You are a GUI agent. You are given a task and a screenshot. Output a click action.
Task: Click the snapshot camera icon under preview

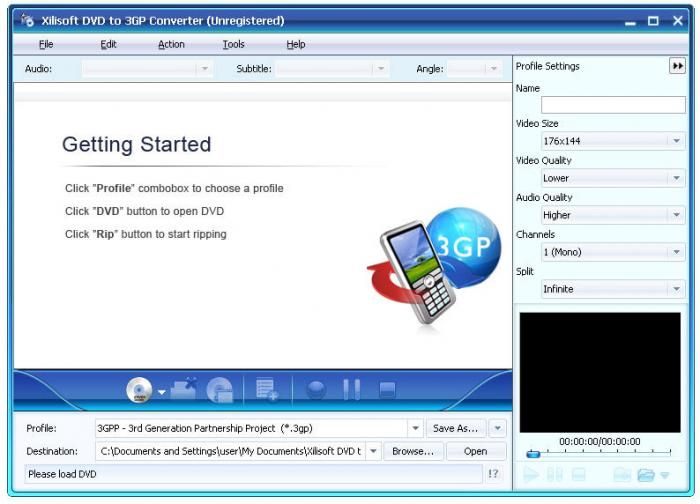(622, 474)
